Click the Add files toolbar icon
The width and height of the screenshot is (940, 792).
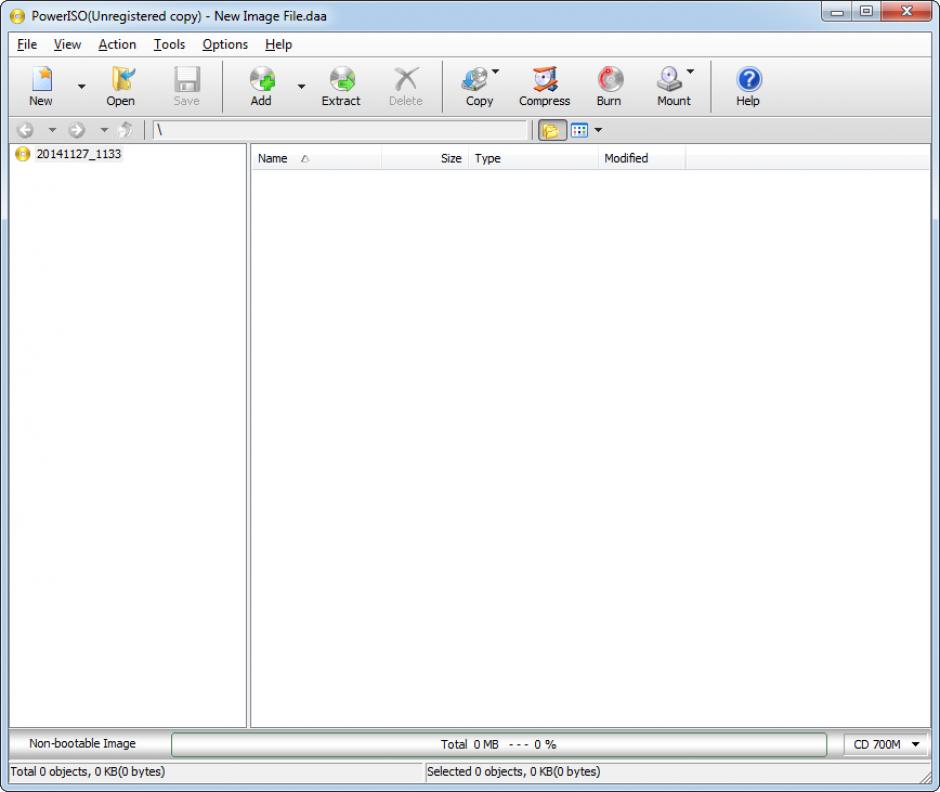(261, 86)
